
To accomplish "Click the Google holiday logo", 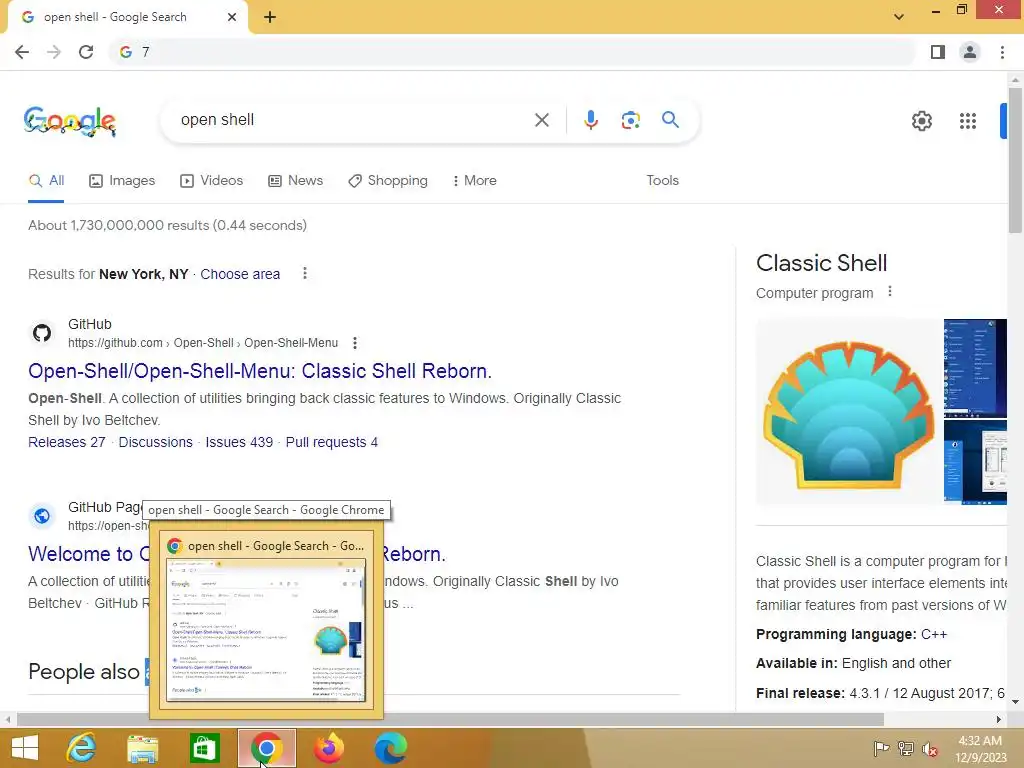I will (x=70, y=121).
